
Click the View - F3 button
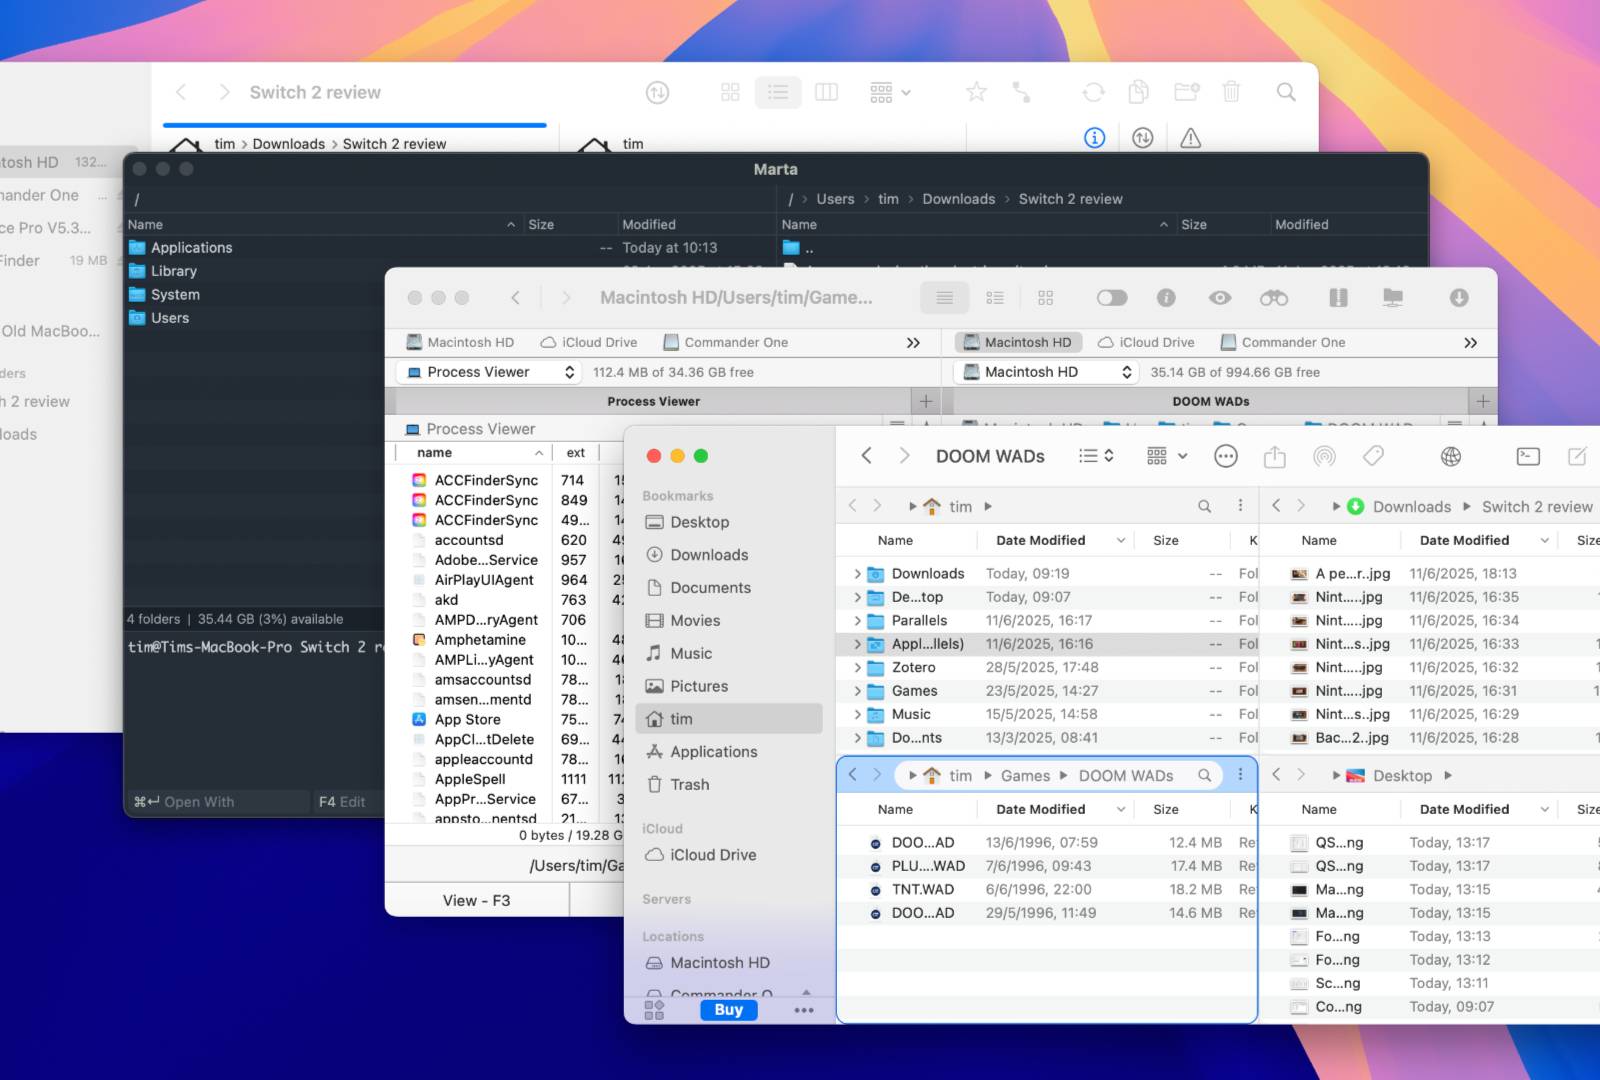(x=476, y=900)
